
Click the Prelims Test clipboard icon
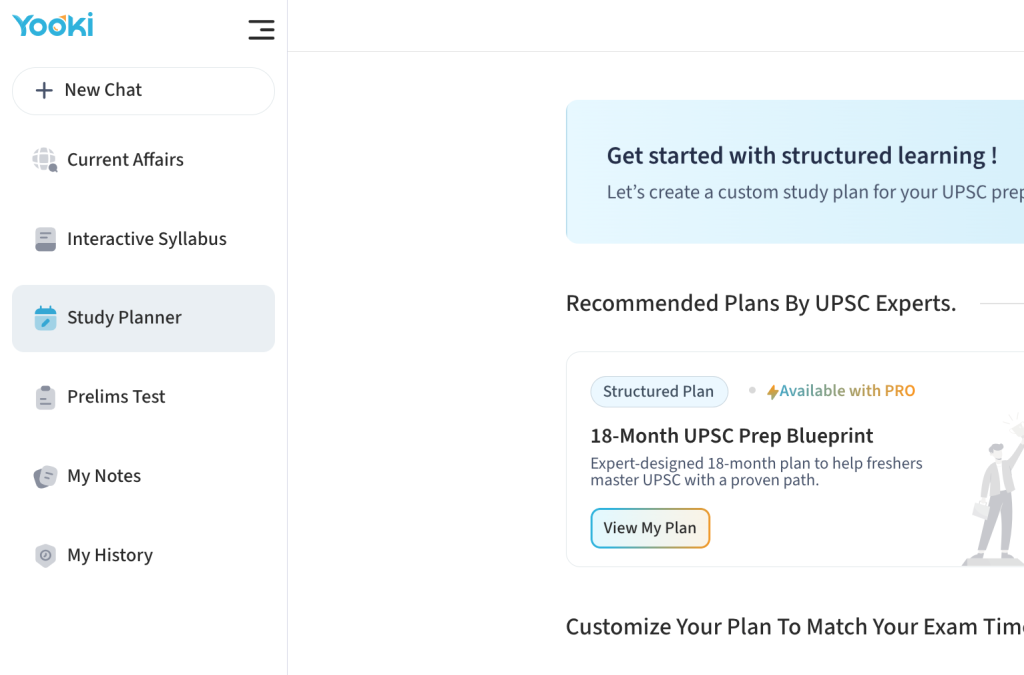pyautogui.click(x=44, y=396)
